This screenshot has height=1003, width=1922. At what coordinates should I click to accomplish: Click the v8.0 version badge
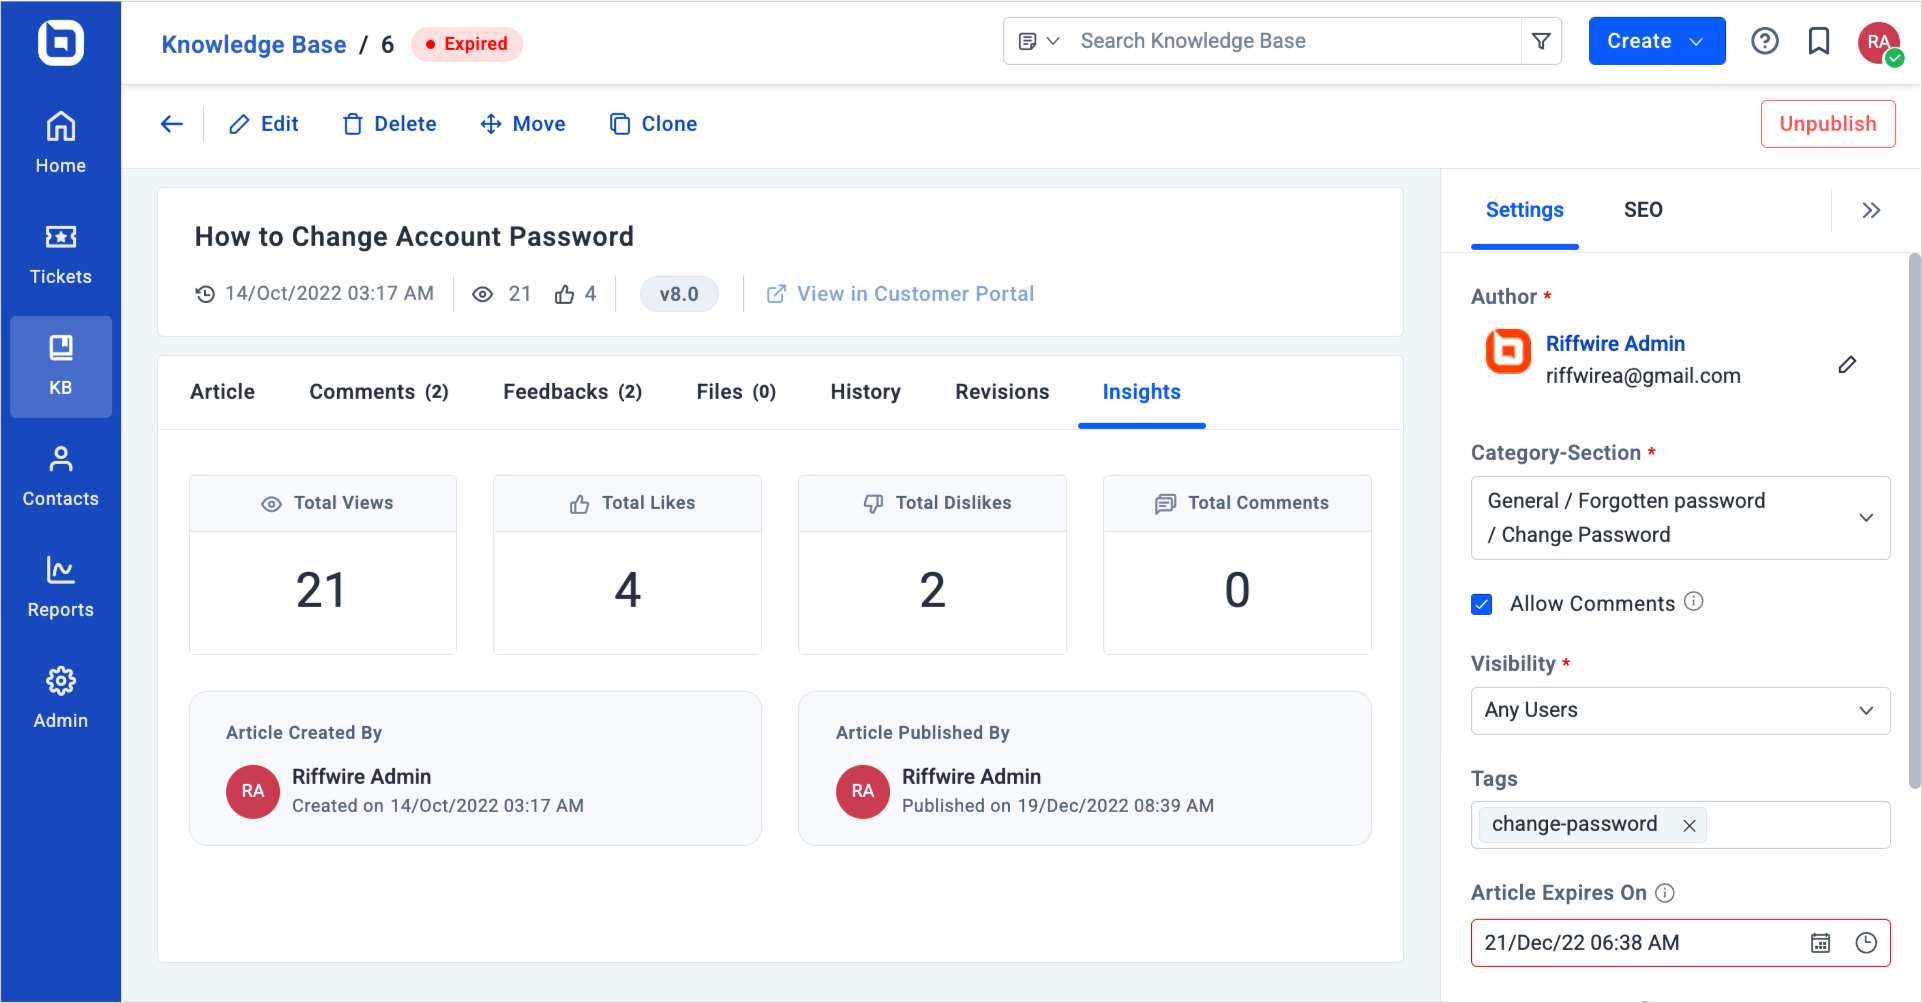pyautogui.click(x=679, y=294)
